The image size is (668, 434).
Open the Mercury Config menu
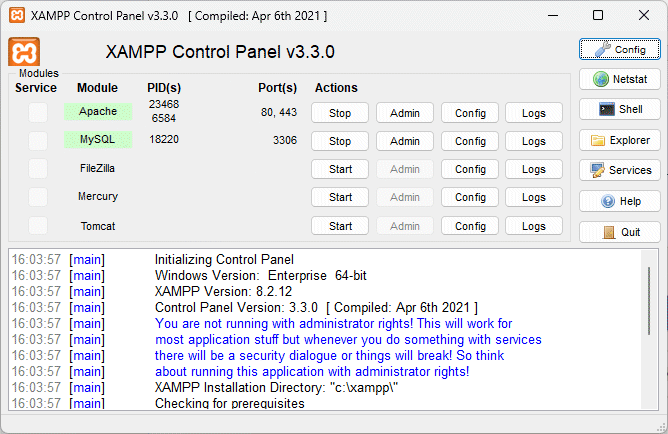pyautogui.click(x=470, y=197)
